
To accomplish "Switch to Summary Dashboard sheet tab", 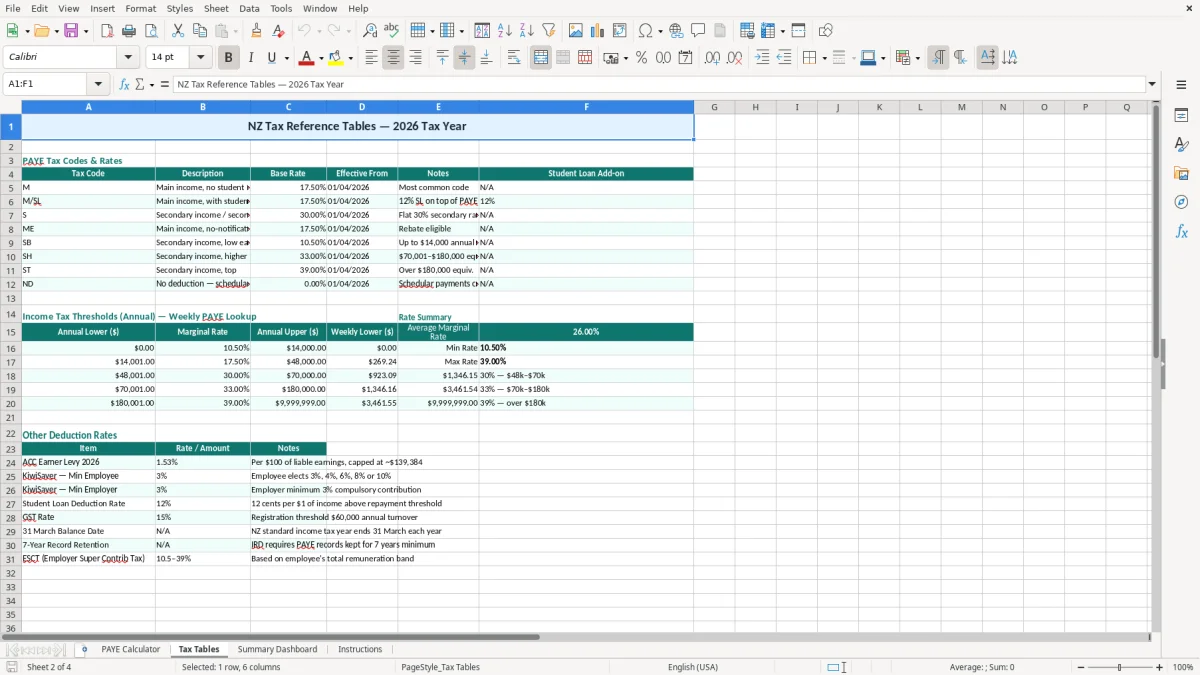I will [277, 650].
